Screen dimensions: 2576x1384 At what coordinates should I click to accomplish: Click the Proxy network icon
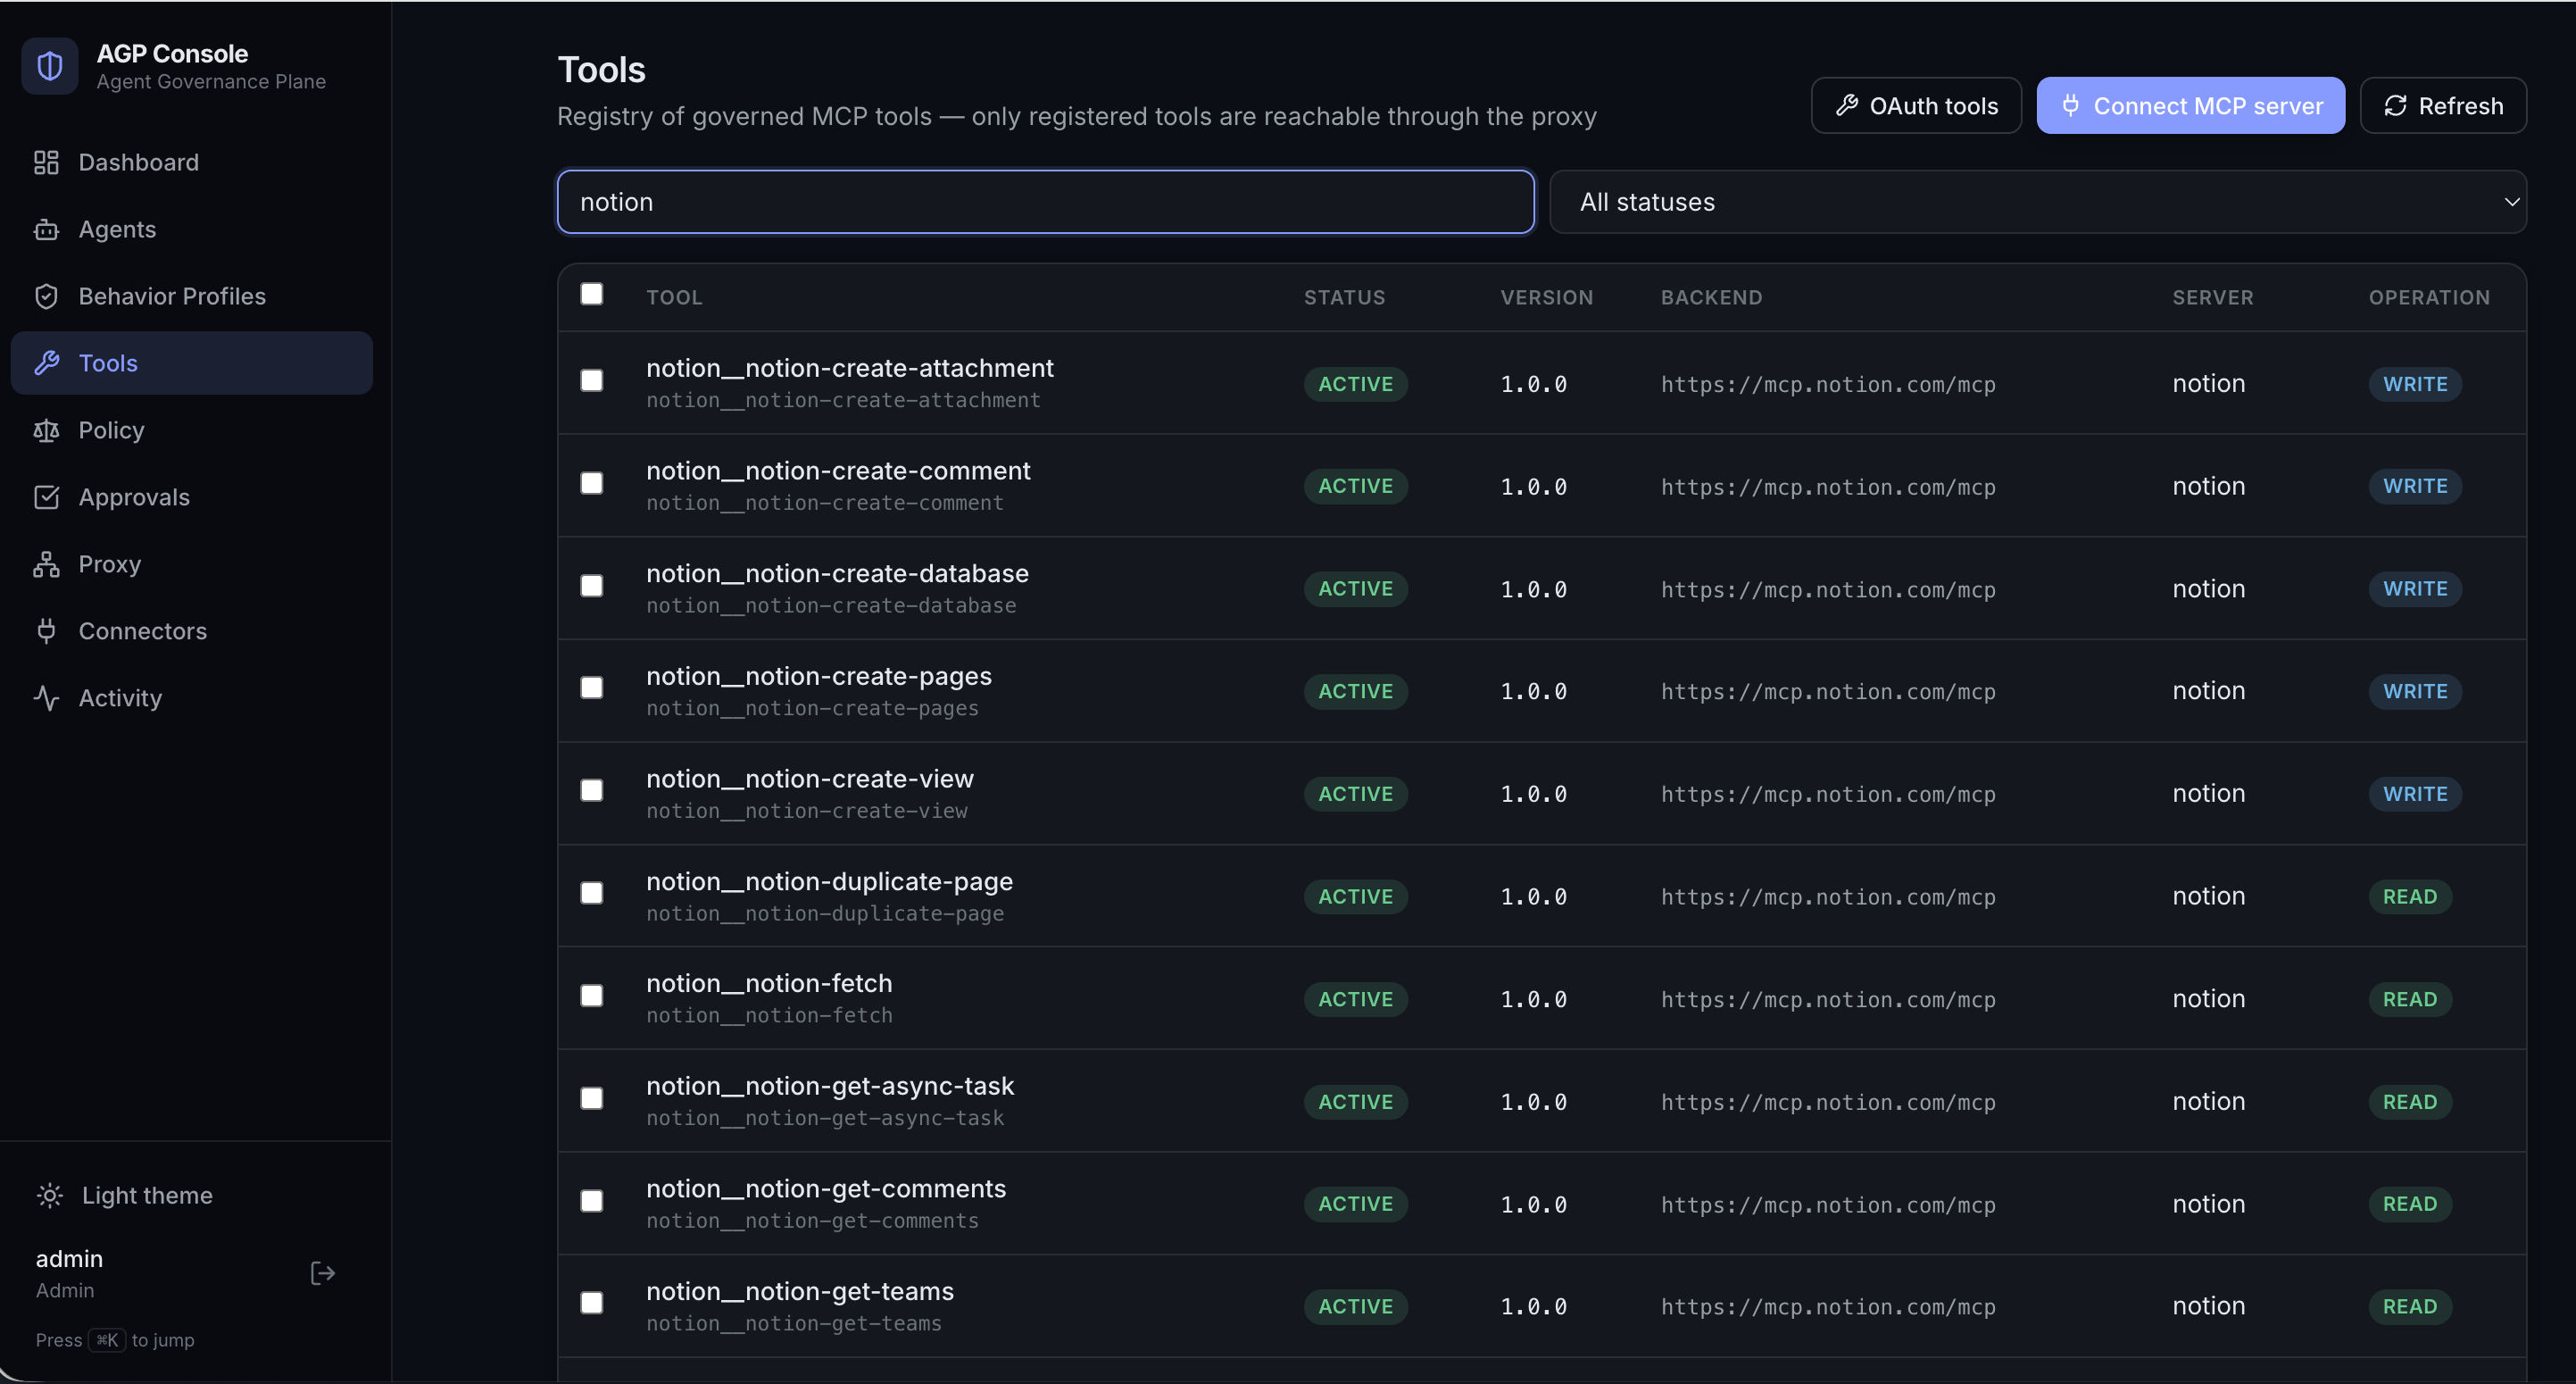point(46,564)
